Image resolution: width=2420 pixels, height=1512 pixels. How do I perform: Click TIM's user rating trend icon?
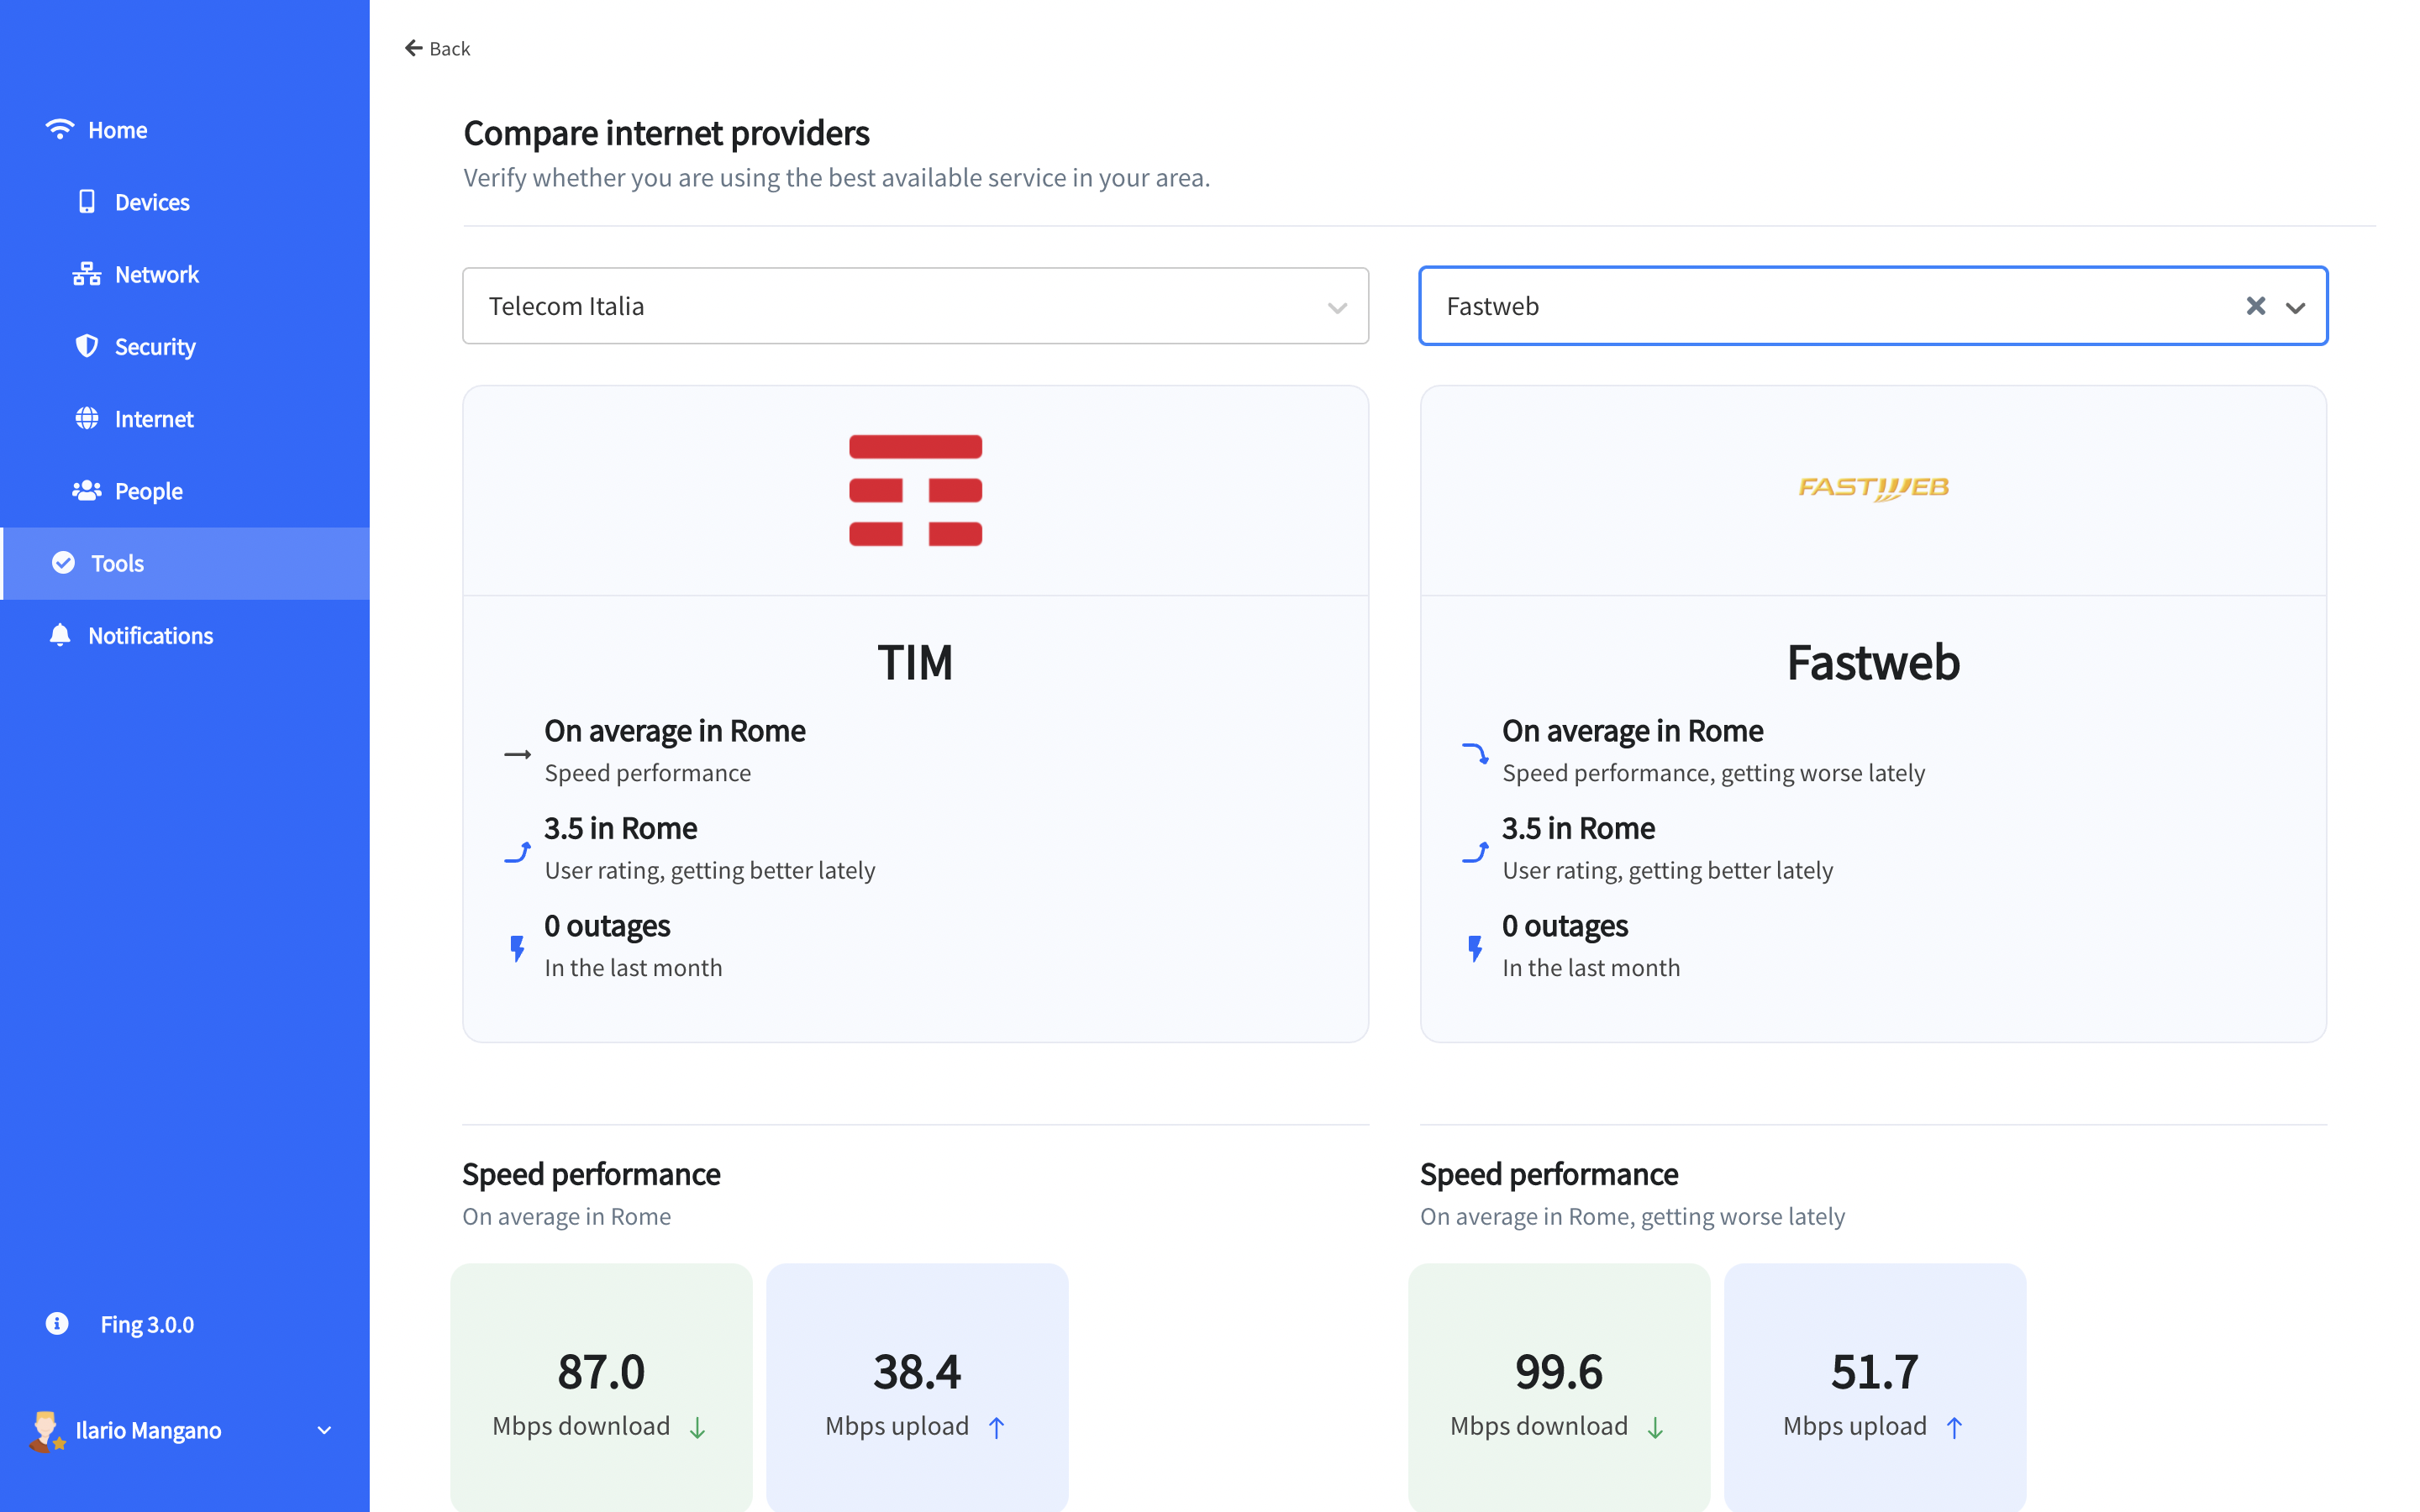pos(517,851)
